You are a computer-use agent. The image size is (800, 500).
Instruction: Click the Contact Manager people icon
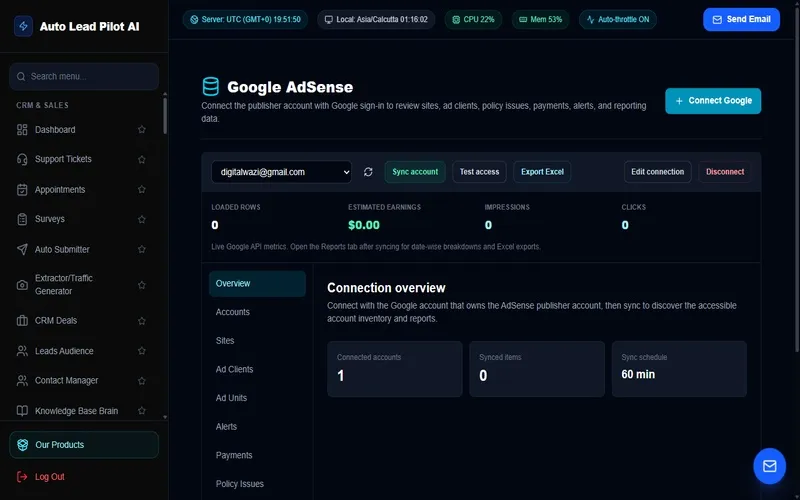[x=22, y=381]
